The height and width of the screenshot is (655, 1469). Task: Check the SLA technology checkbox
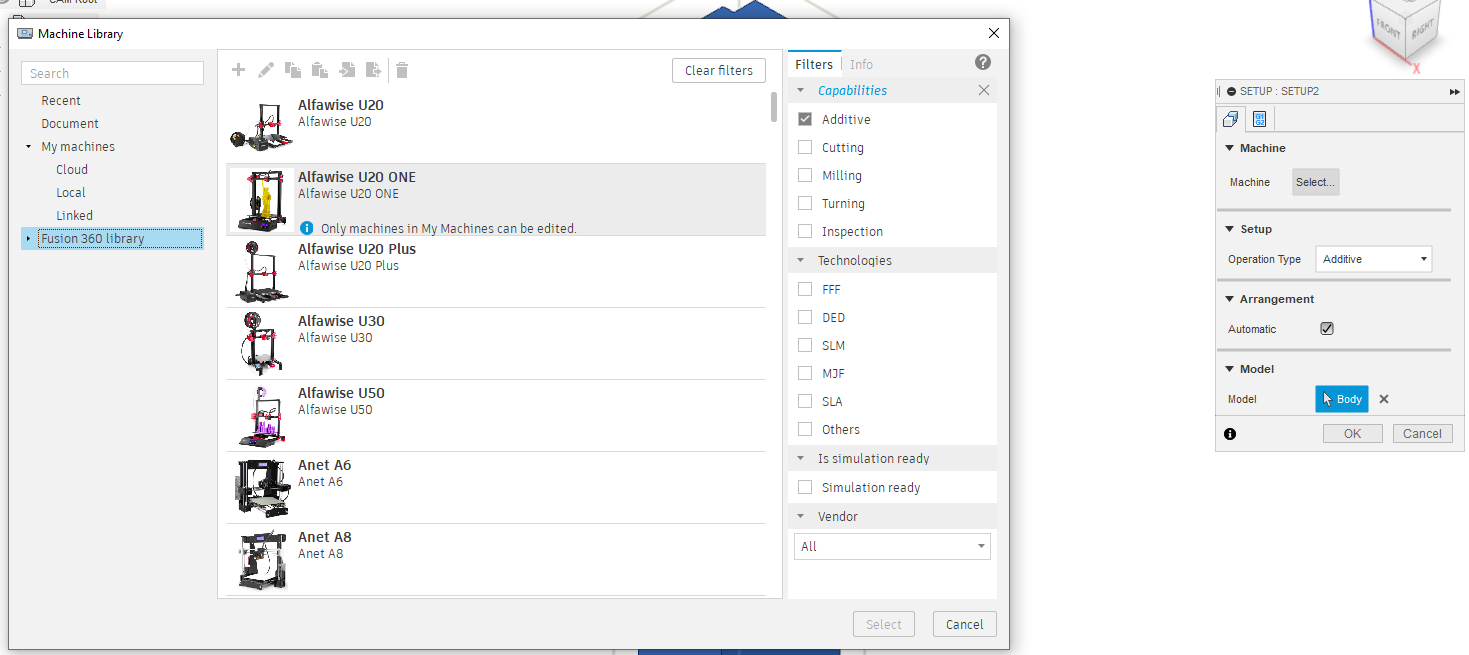tap(805, 401)
